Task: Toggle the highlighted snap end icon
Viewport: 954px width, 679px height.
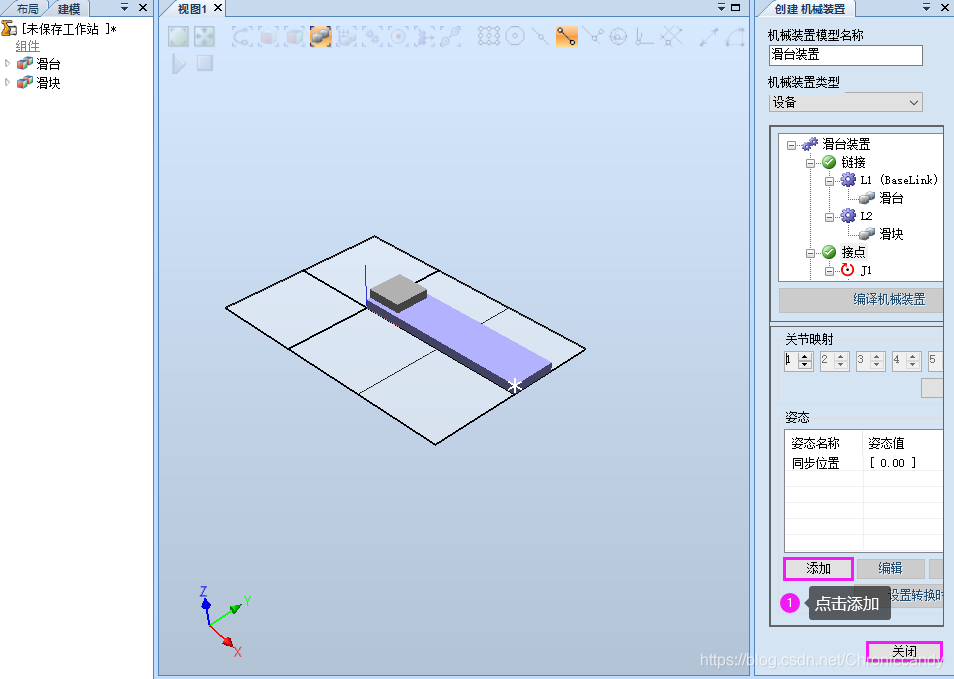Action: (566, 37)
